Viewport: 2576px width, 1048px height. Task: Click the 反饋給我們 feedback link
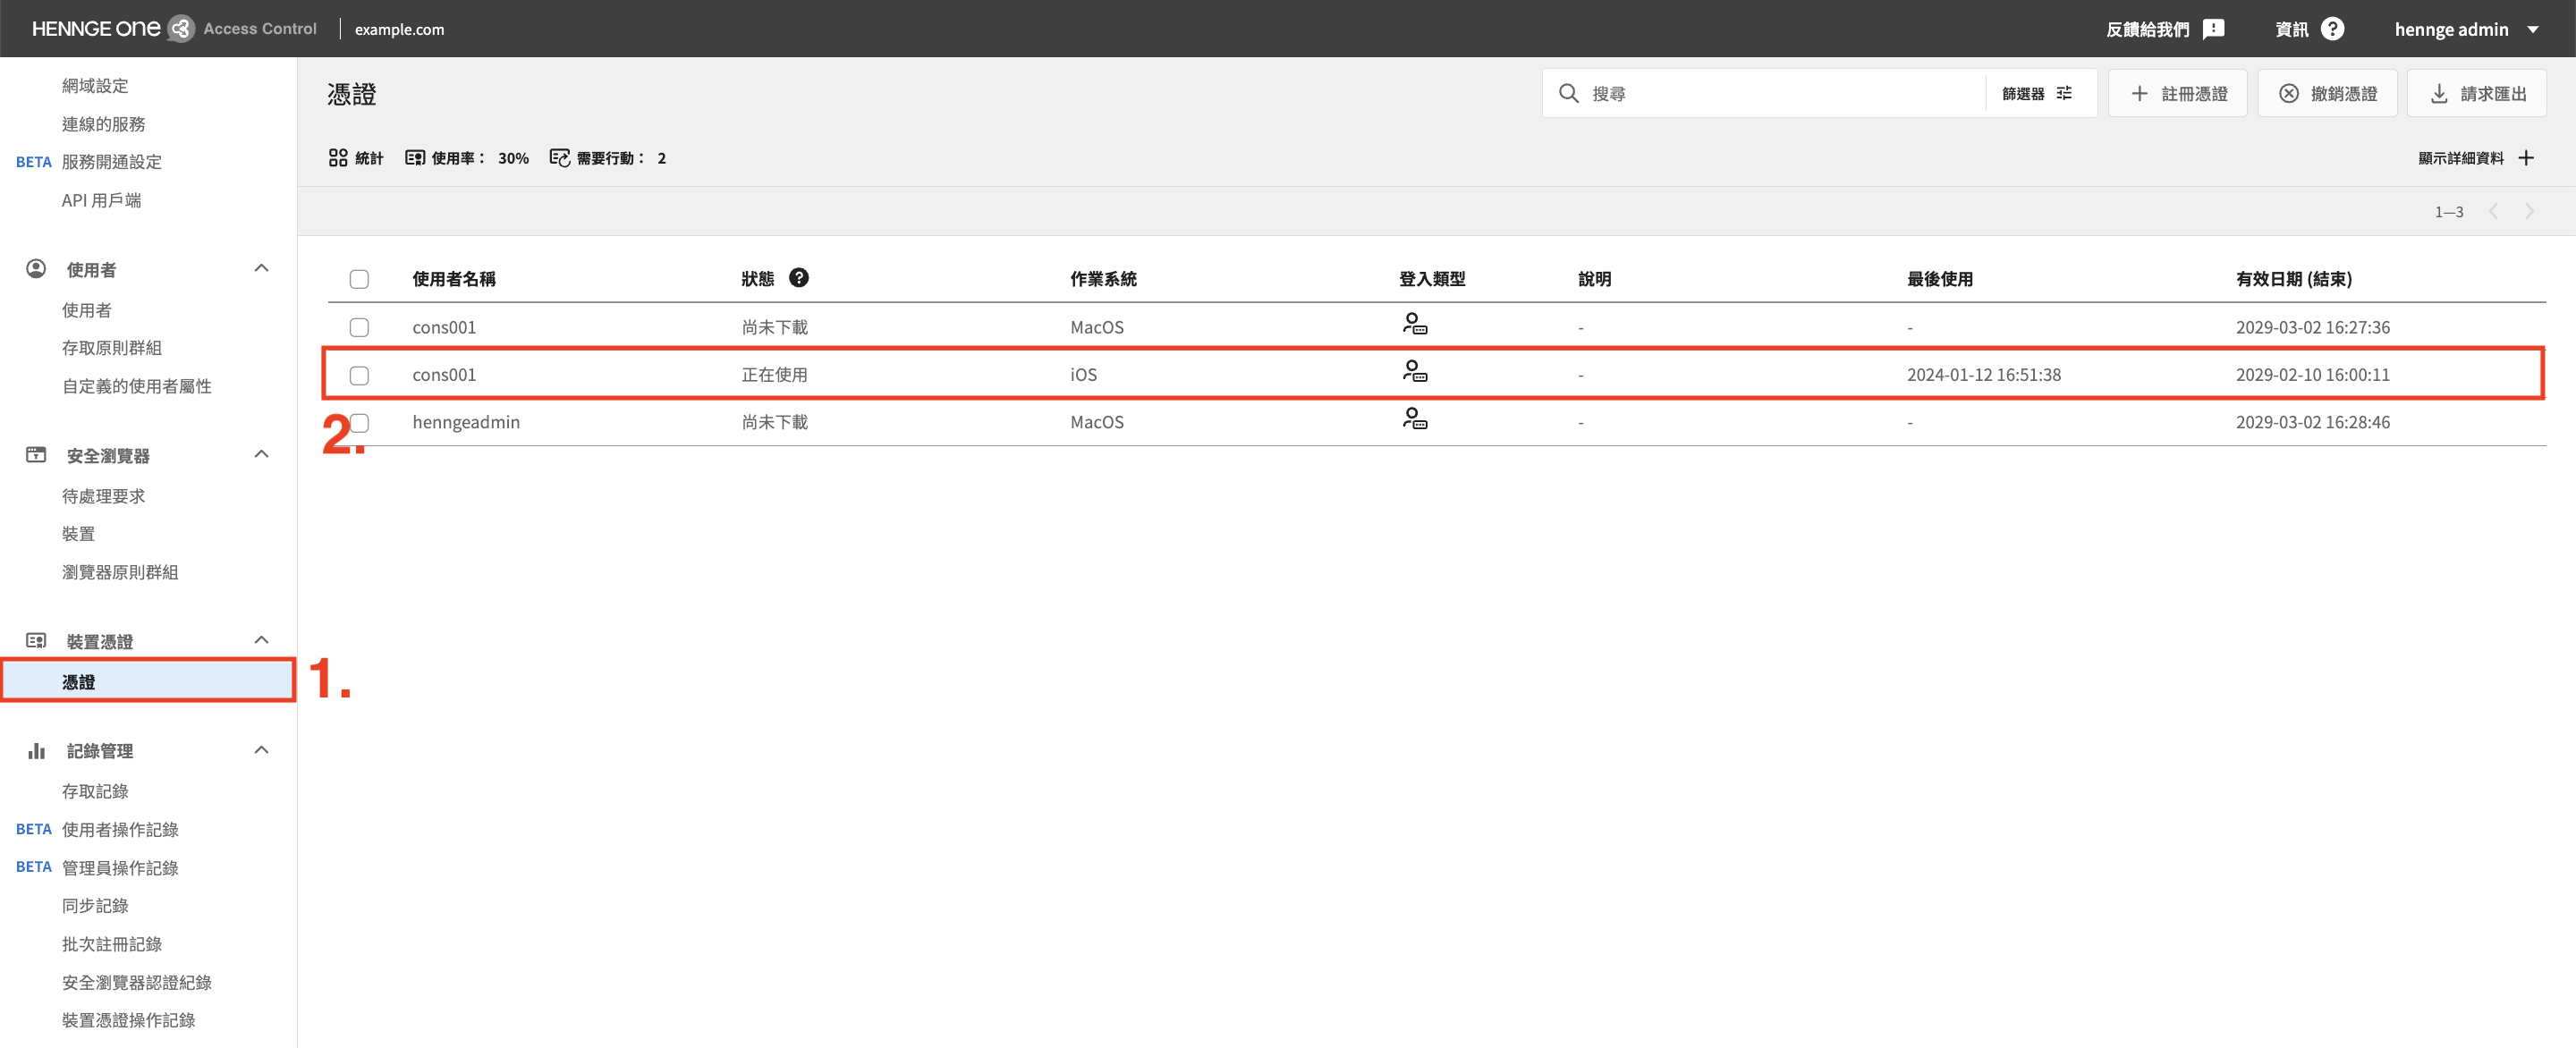[2148, 29]
